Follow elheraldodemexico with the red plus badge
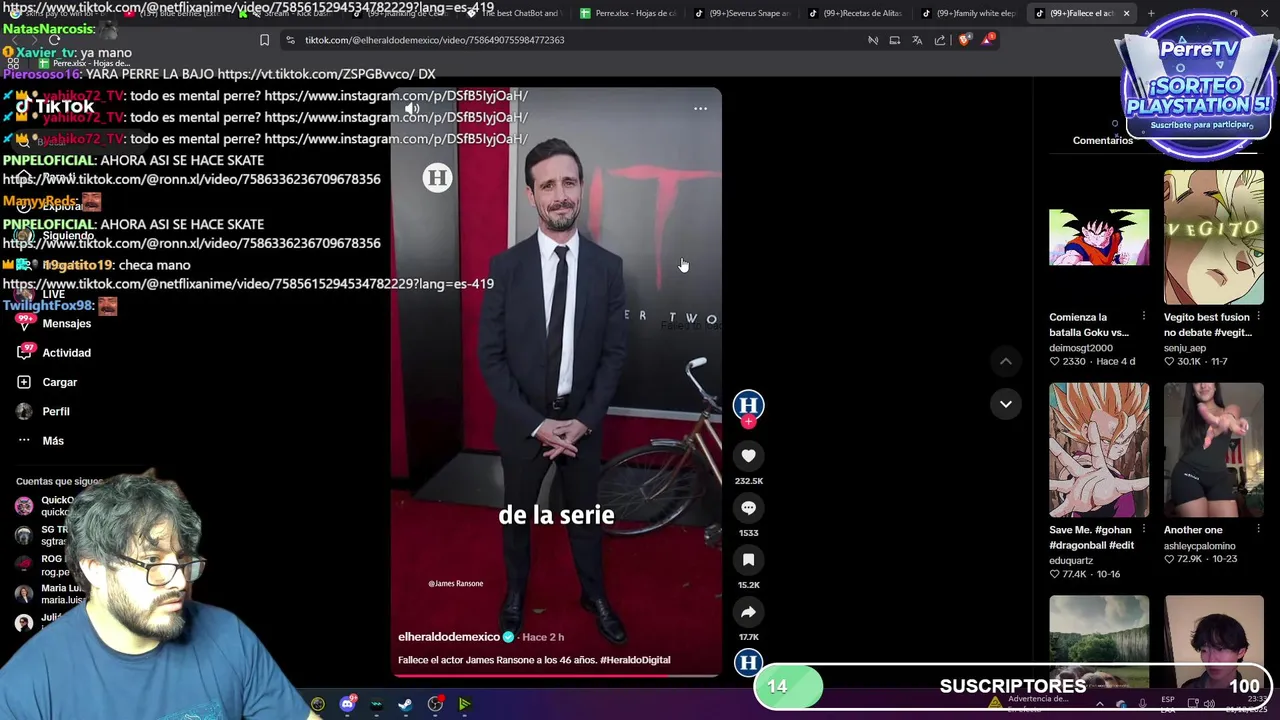The height and width of the screenshot is (720, 1280). click(x=748, y=422)
